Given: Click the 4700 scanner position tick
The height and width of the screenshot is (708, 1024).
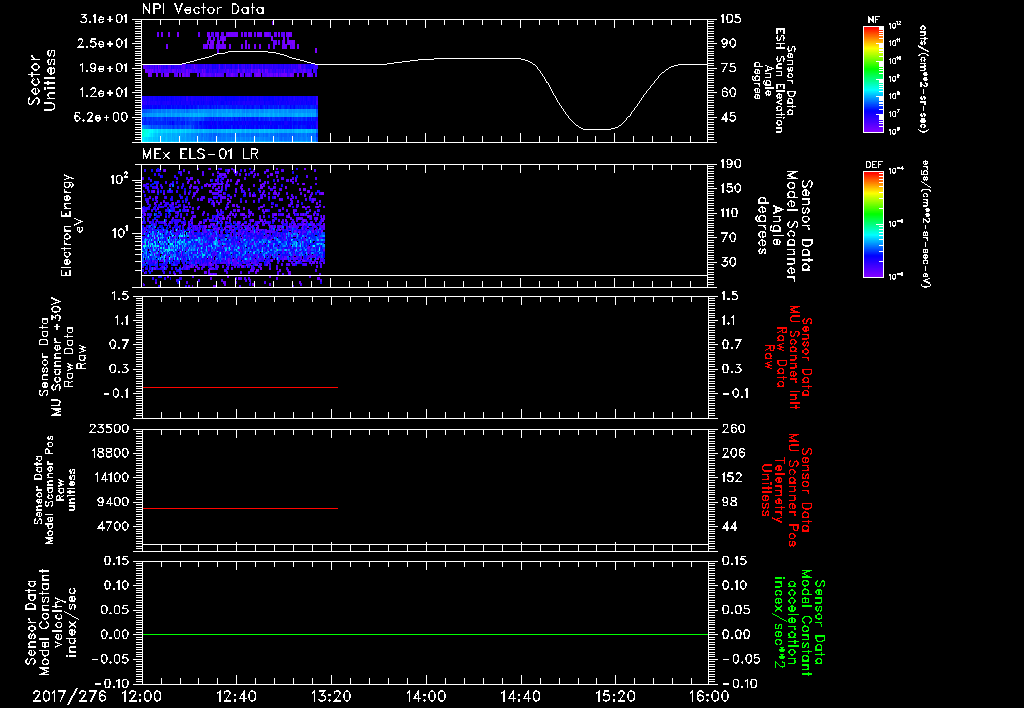Looking at the screenshot, I should tap(112, 526).
